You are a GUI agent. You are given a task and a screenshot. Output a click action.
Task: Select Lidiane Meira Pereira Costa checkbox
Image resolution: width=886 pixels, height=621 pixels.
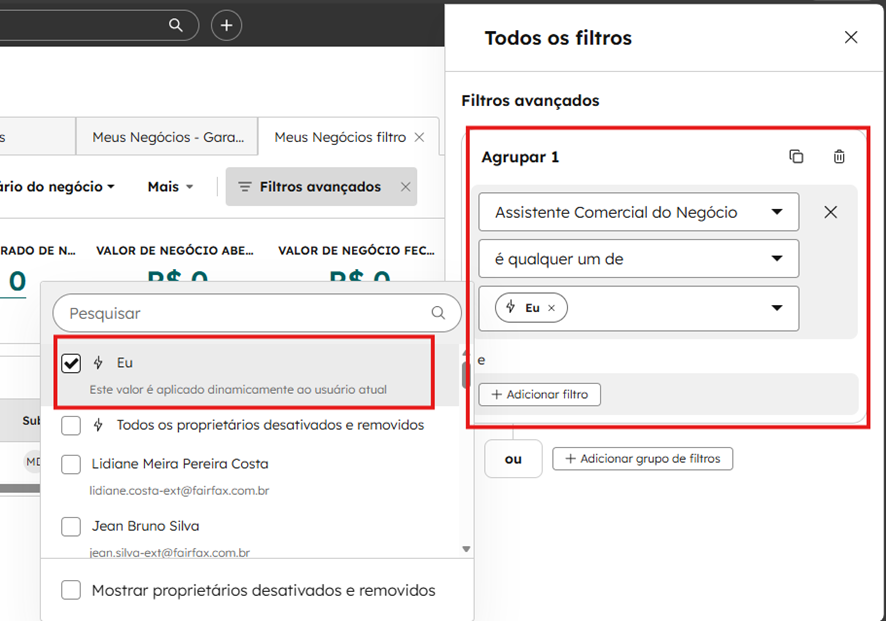pos(71,464)
